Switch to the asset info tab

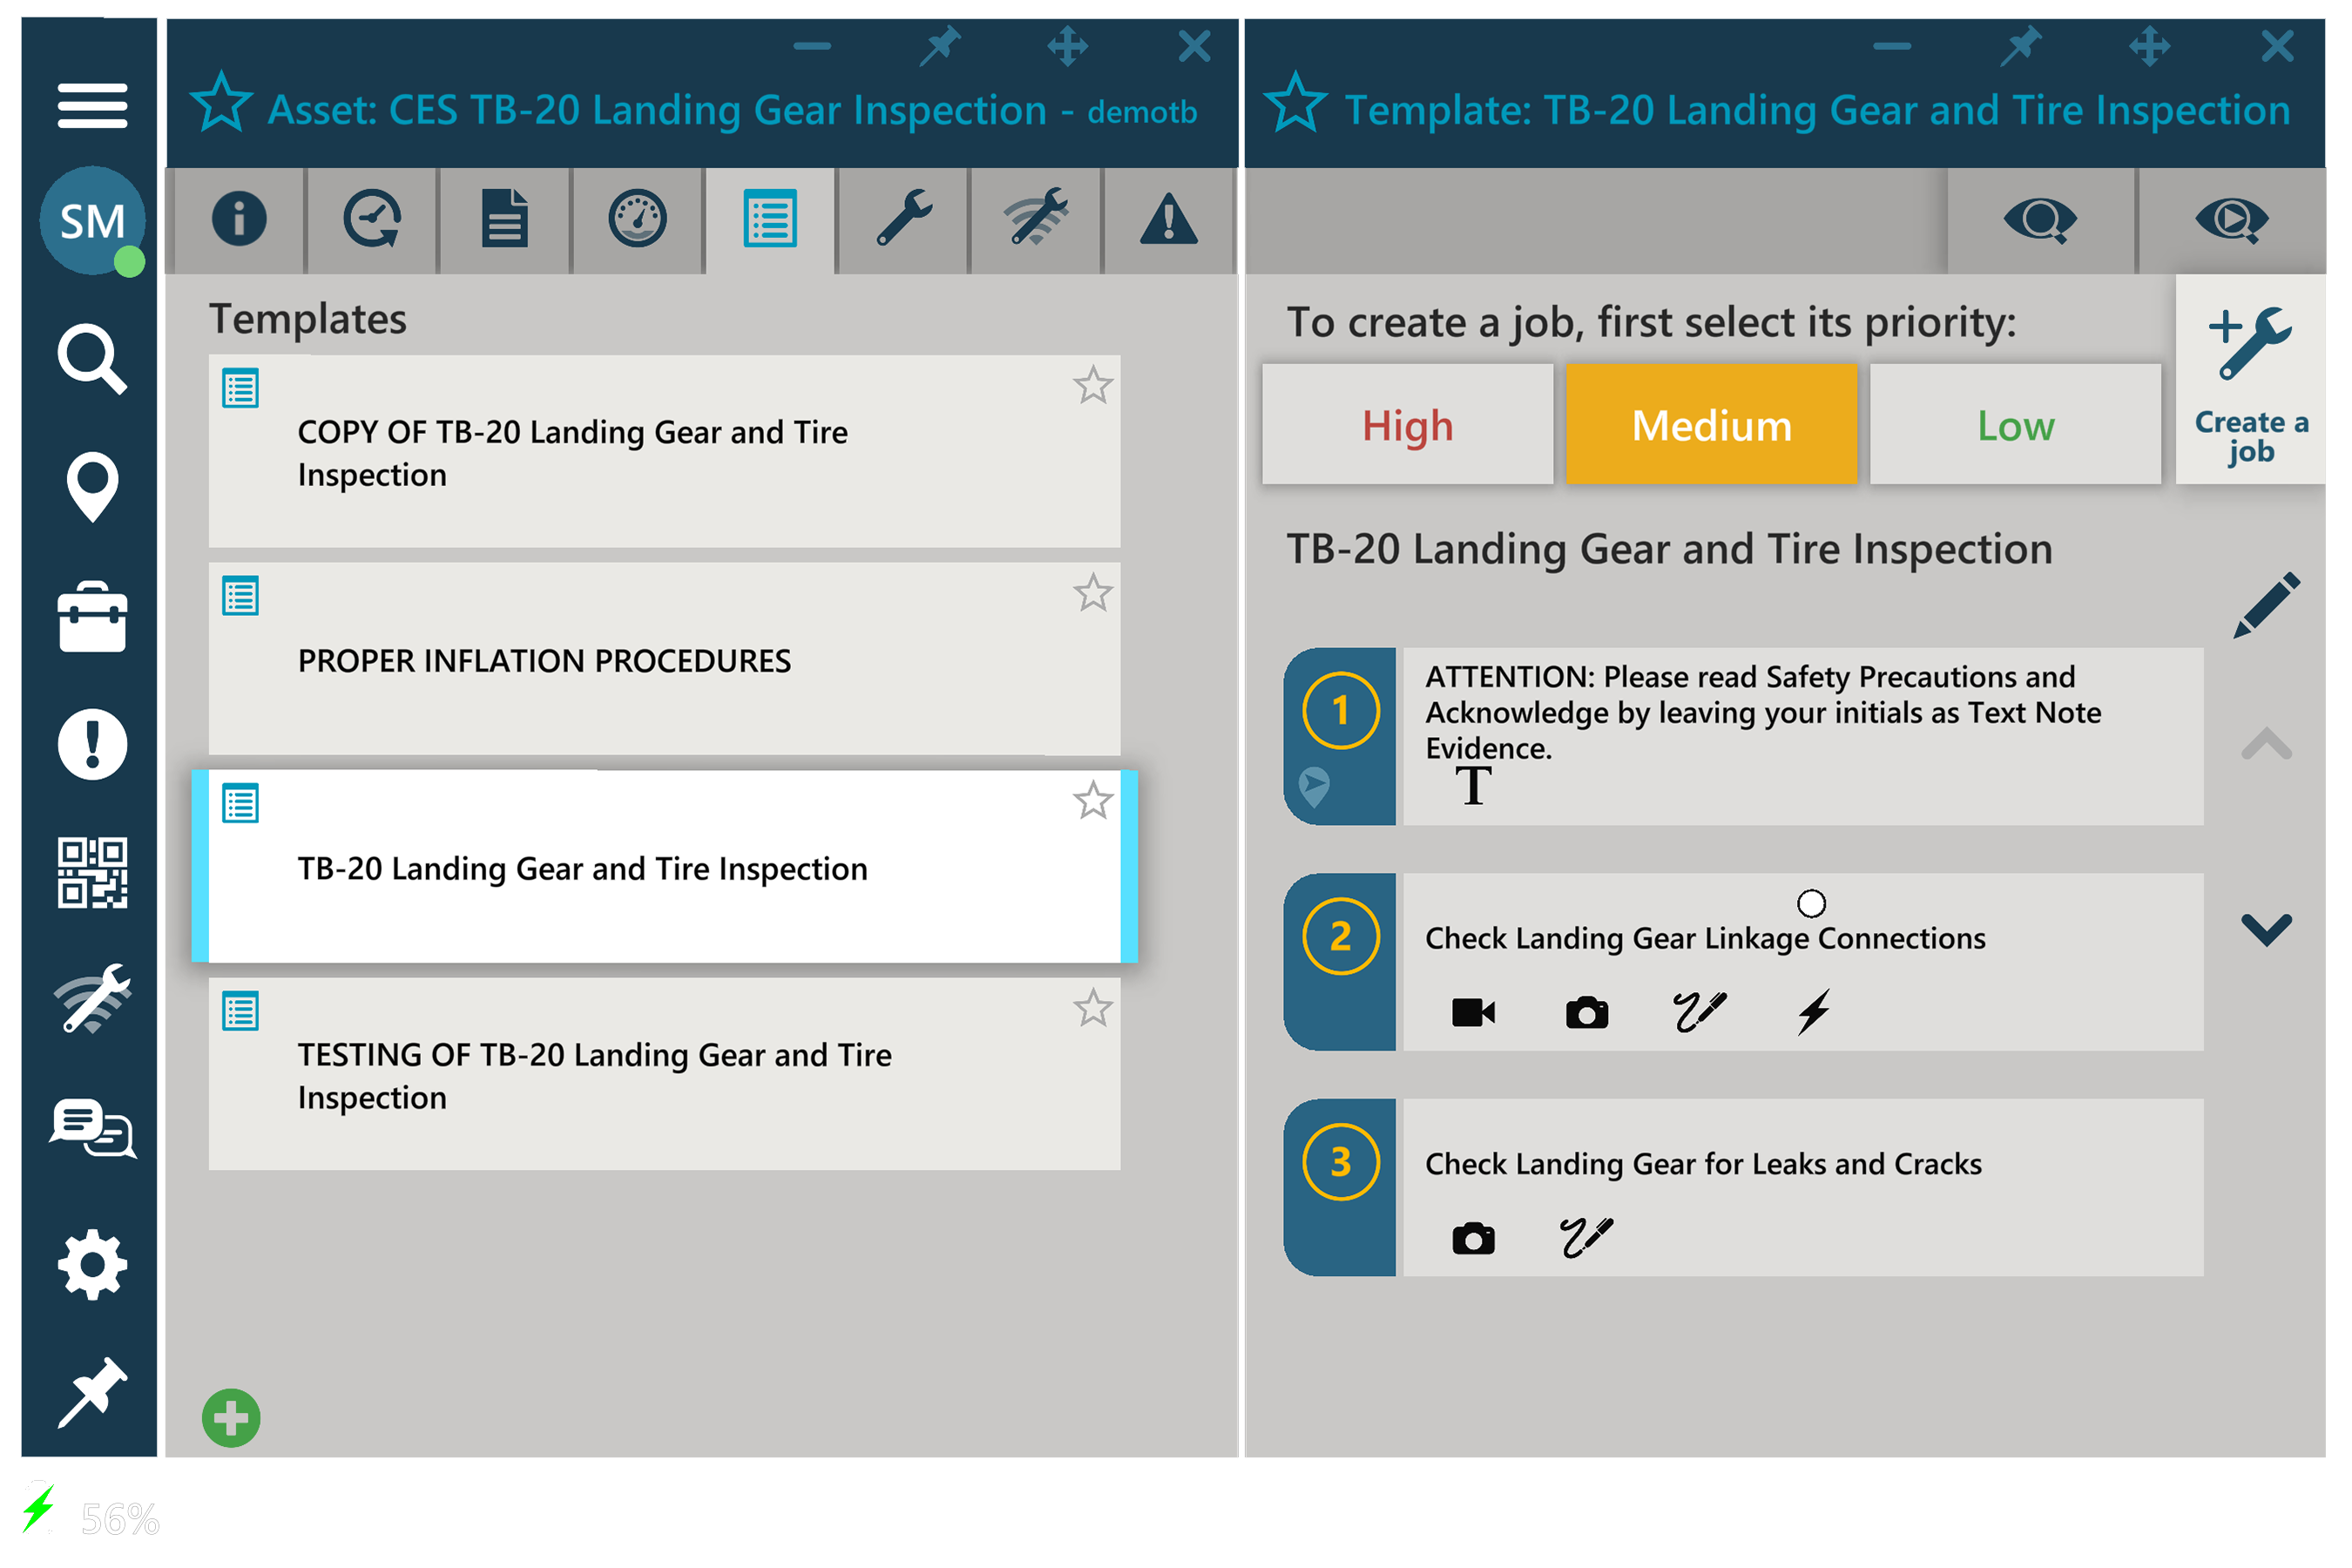[239, 219]
